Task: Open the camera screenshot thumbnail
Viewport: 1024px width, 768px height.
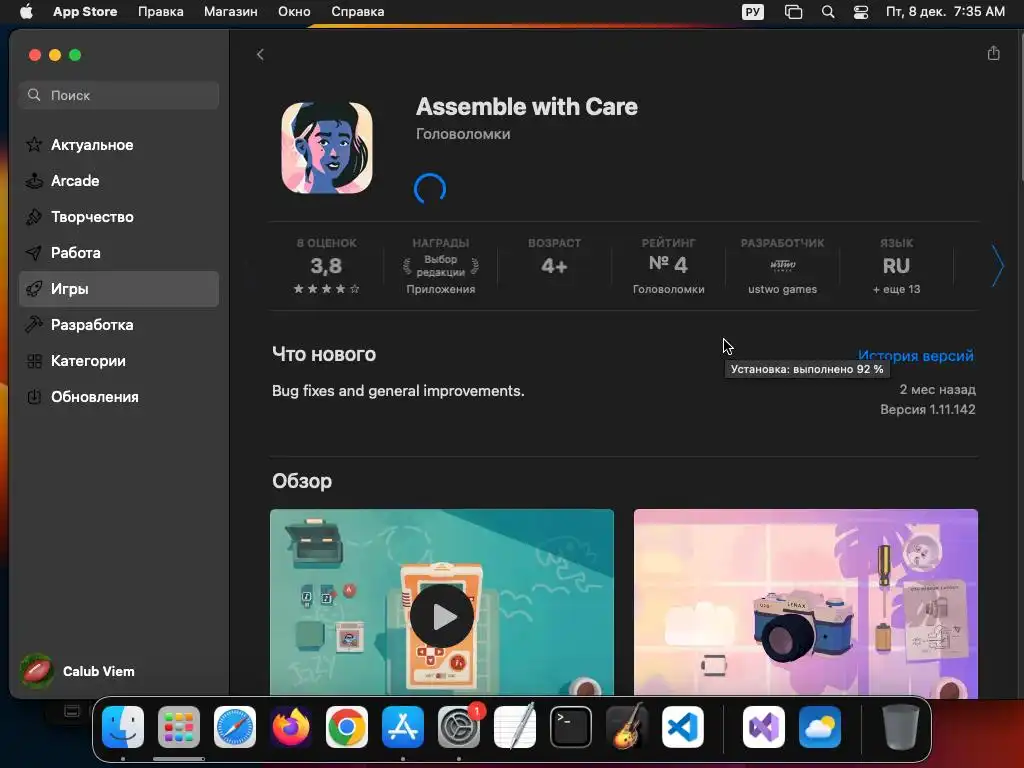Action: [x=806, y=603]
